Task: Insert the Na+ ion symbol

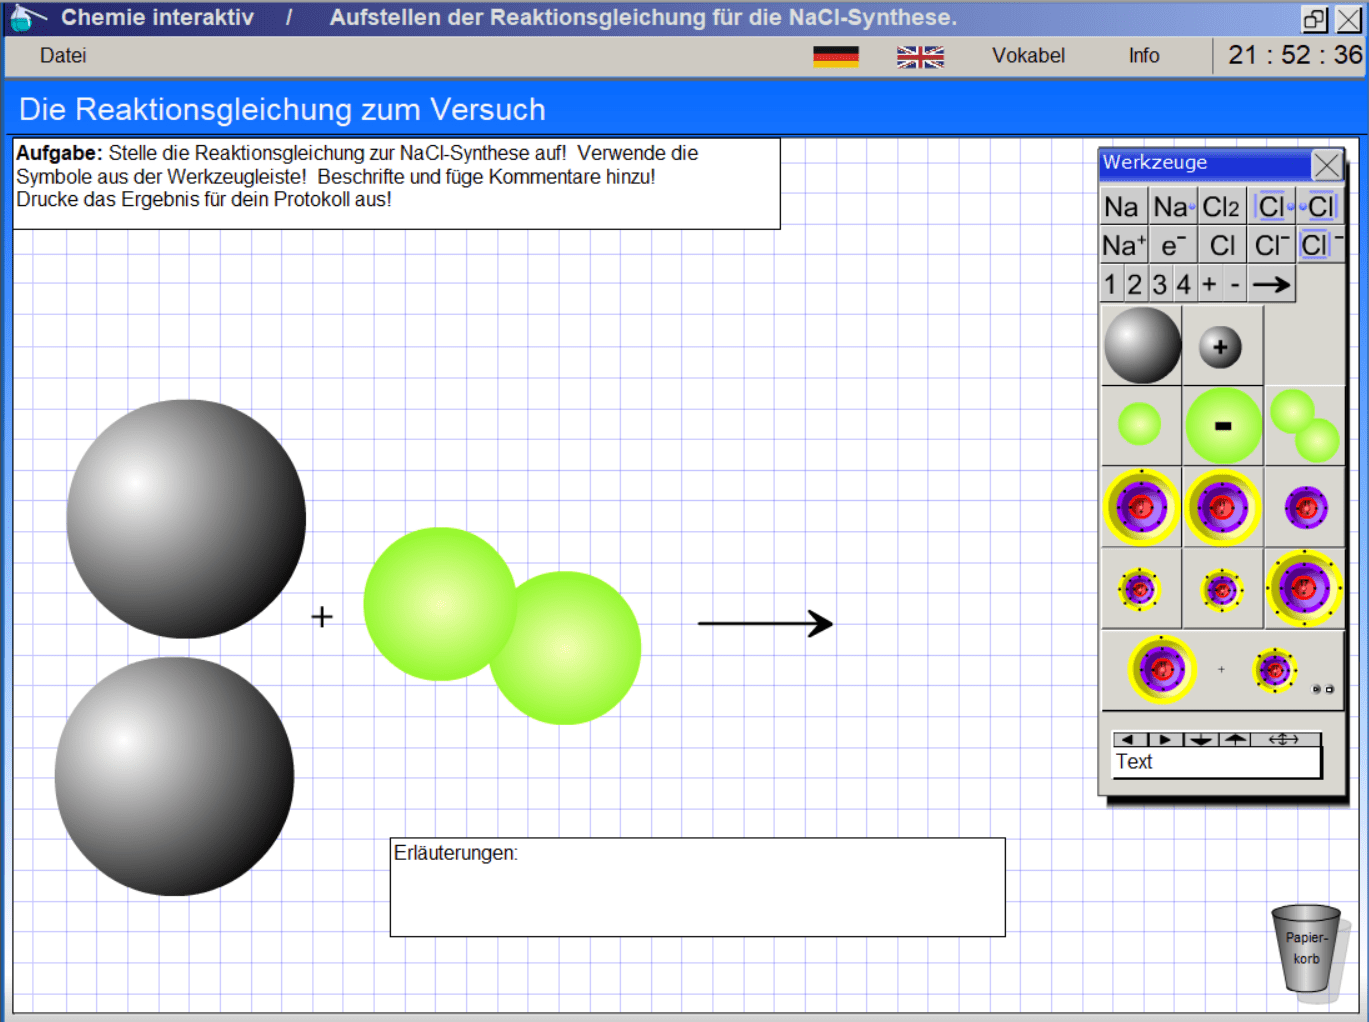Action: [x=1123, y=245]
